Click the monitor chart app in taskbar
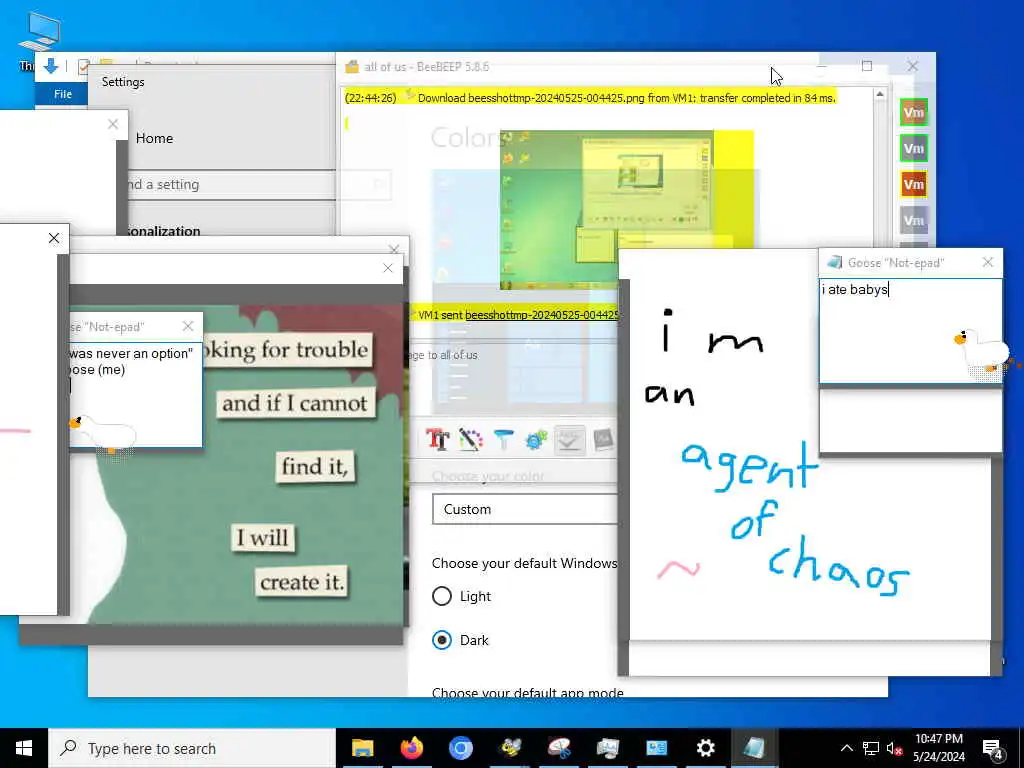 pos(607,748)
